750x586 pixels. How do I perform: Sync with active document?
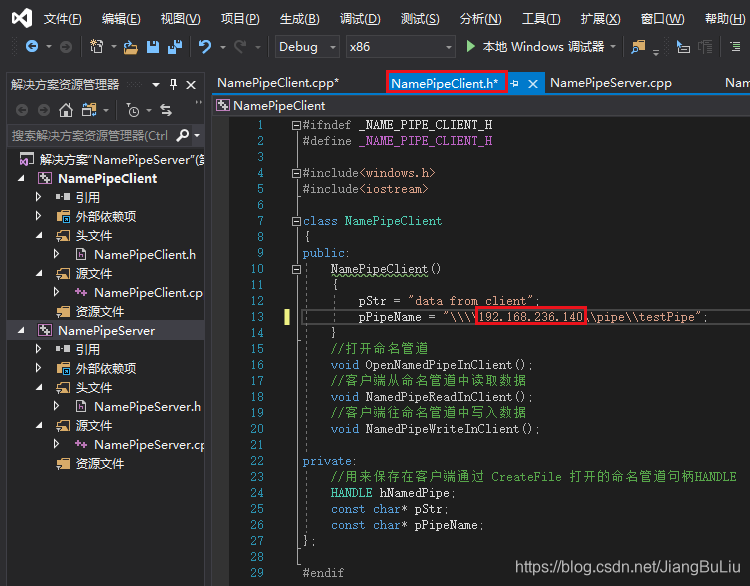(x=166, y=111)
